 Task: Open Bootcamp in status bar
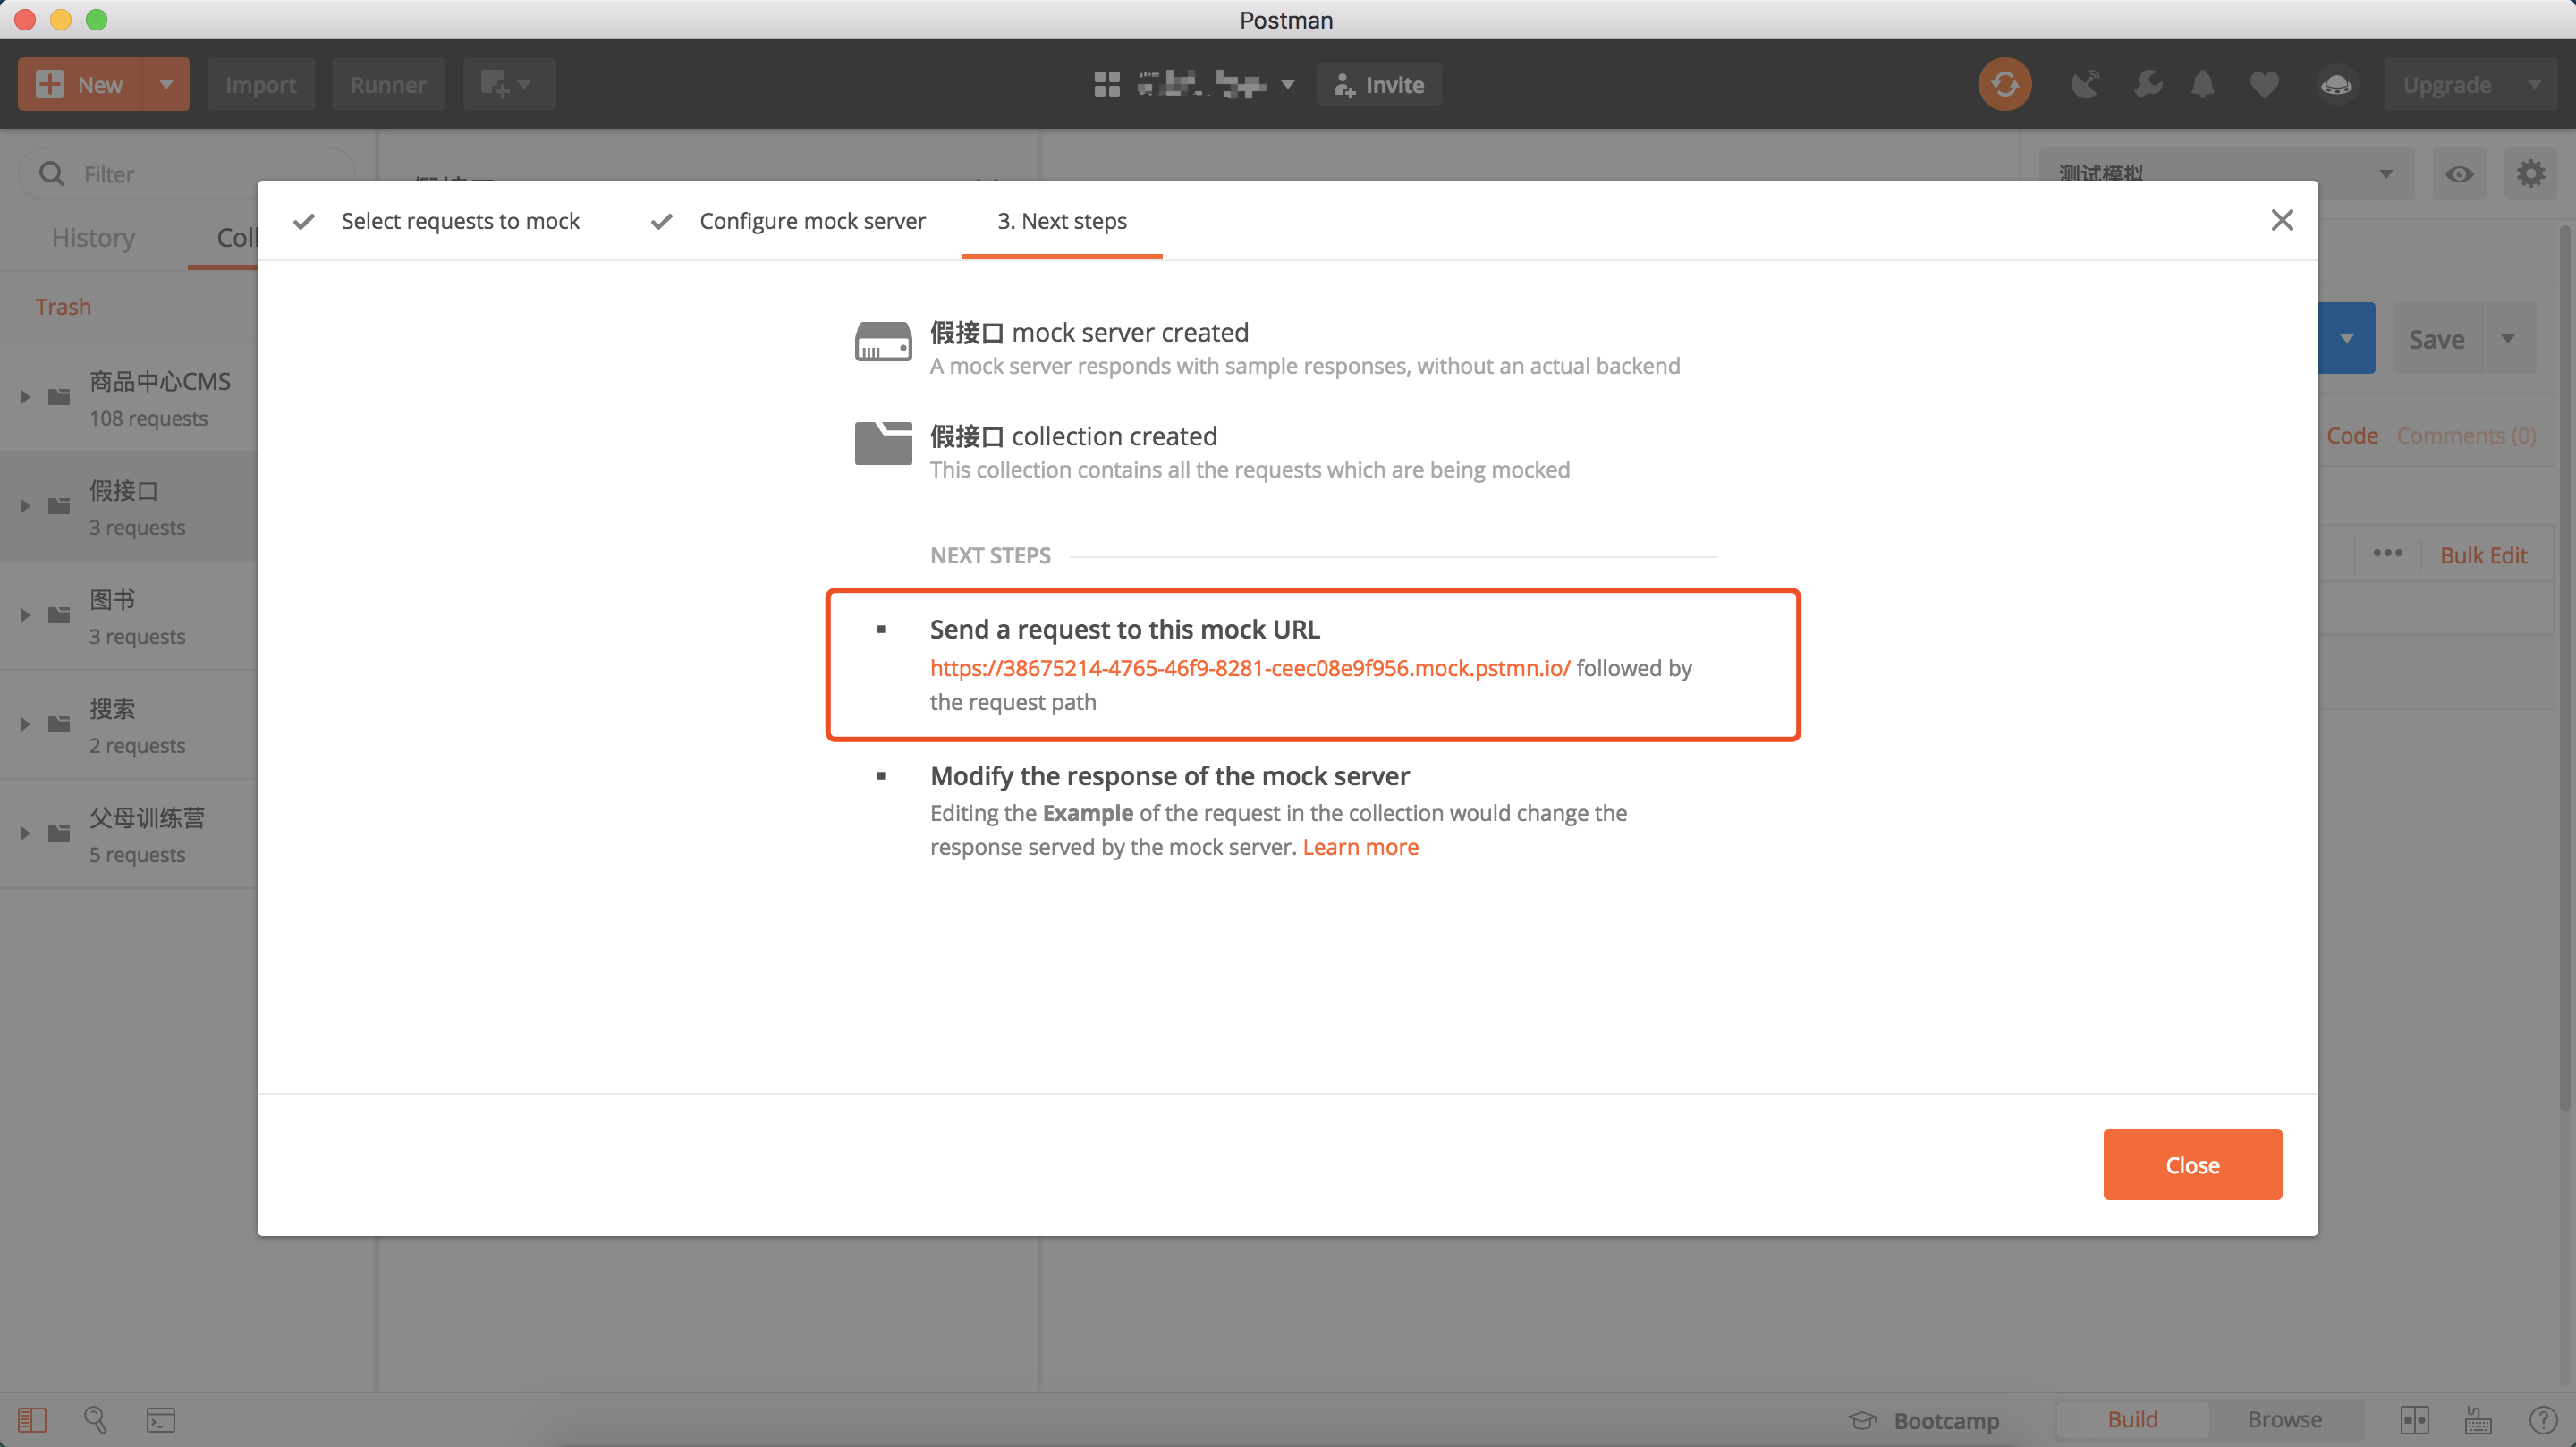[1923, 1420]
